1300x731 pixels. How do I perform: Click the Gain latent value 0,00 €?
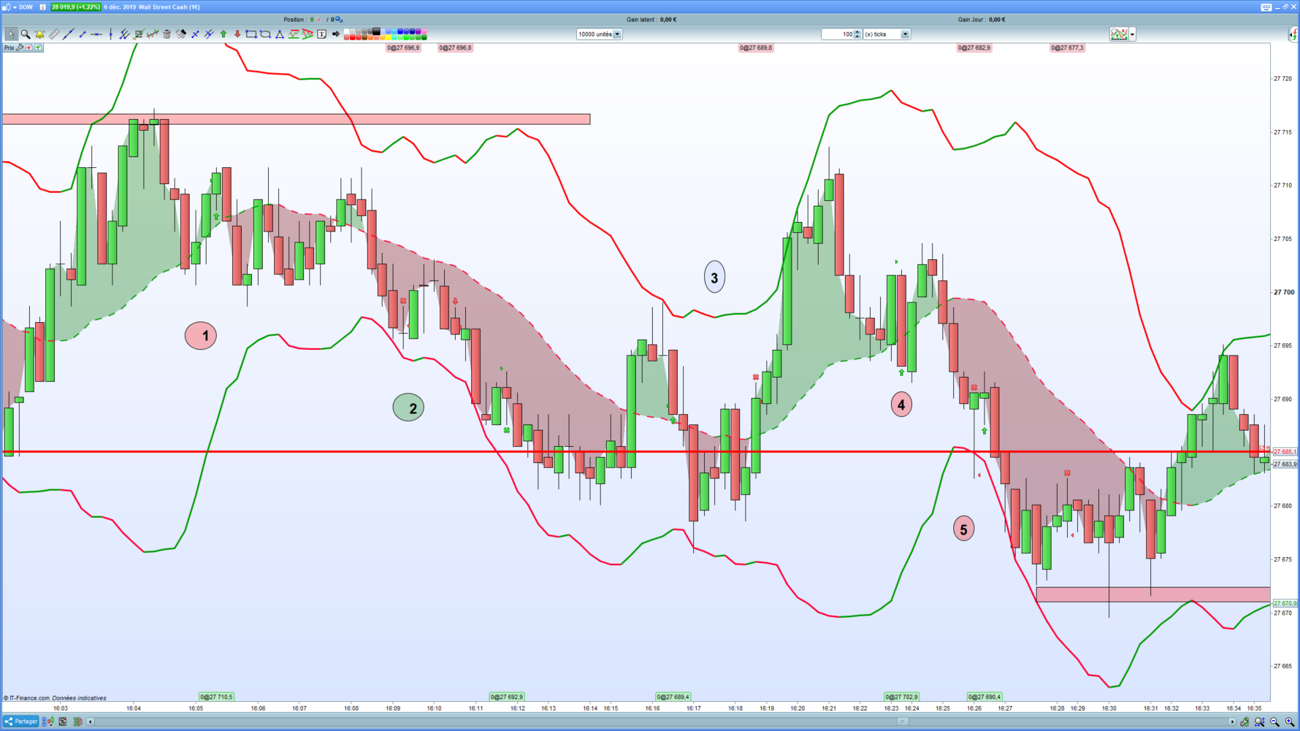668,20
